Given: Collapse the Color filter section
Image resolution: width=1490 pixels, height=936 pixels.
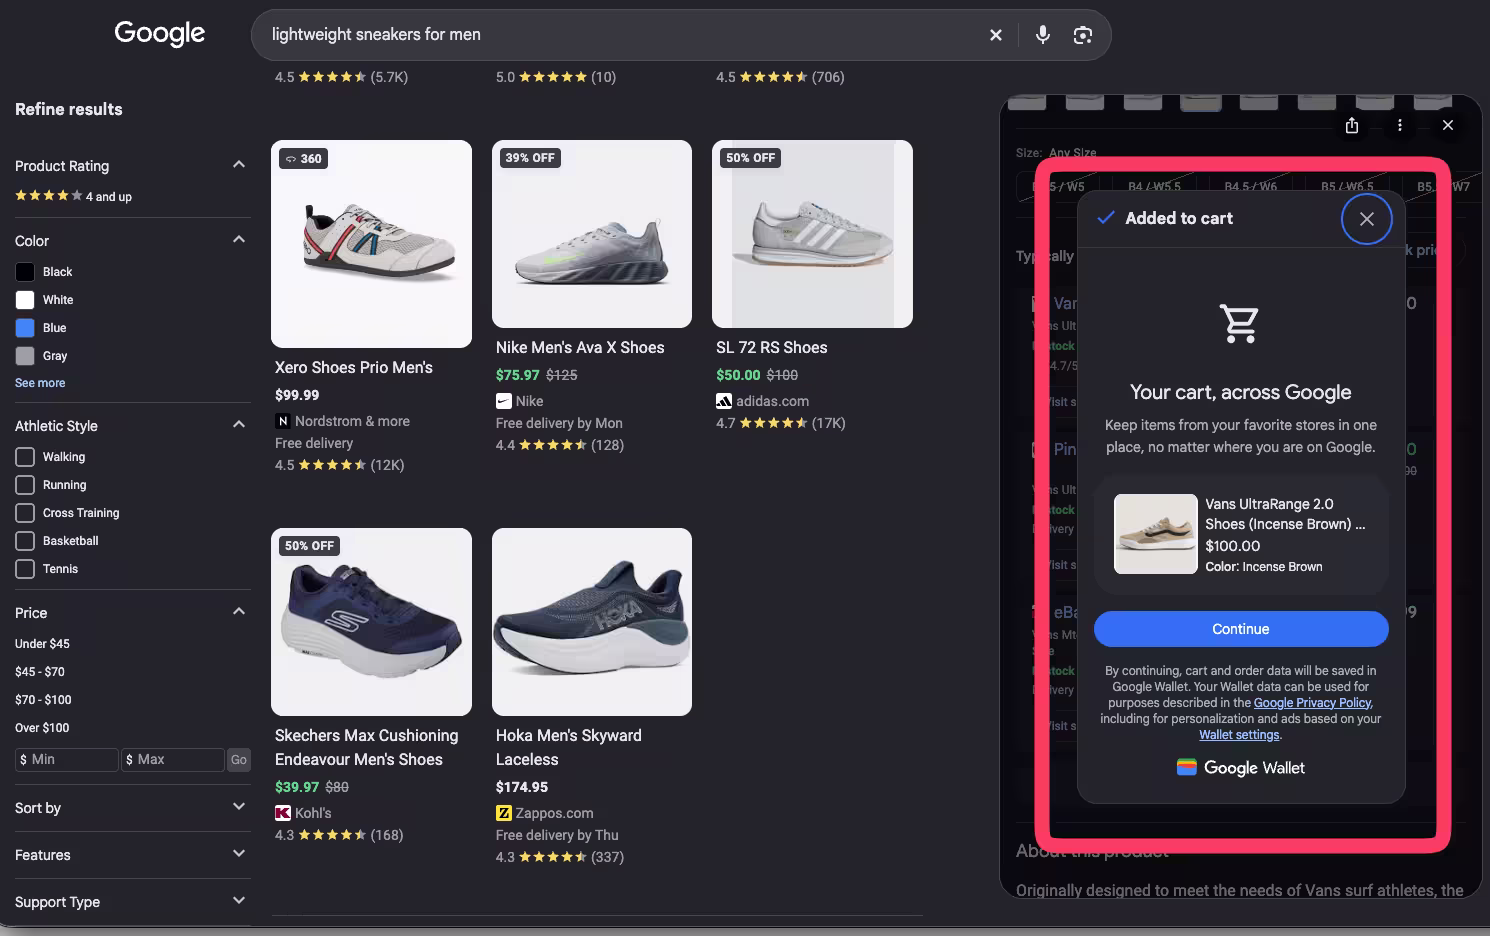Looking at the screenshot, I should (239, 240).
